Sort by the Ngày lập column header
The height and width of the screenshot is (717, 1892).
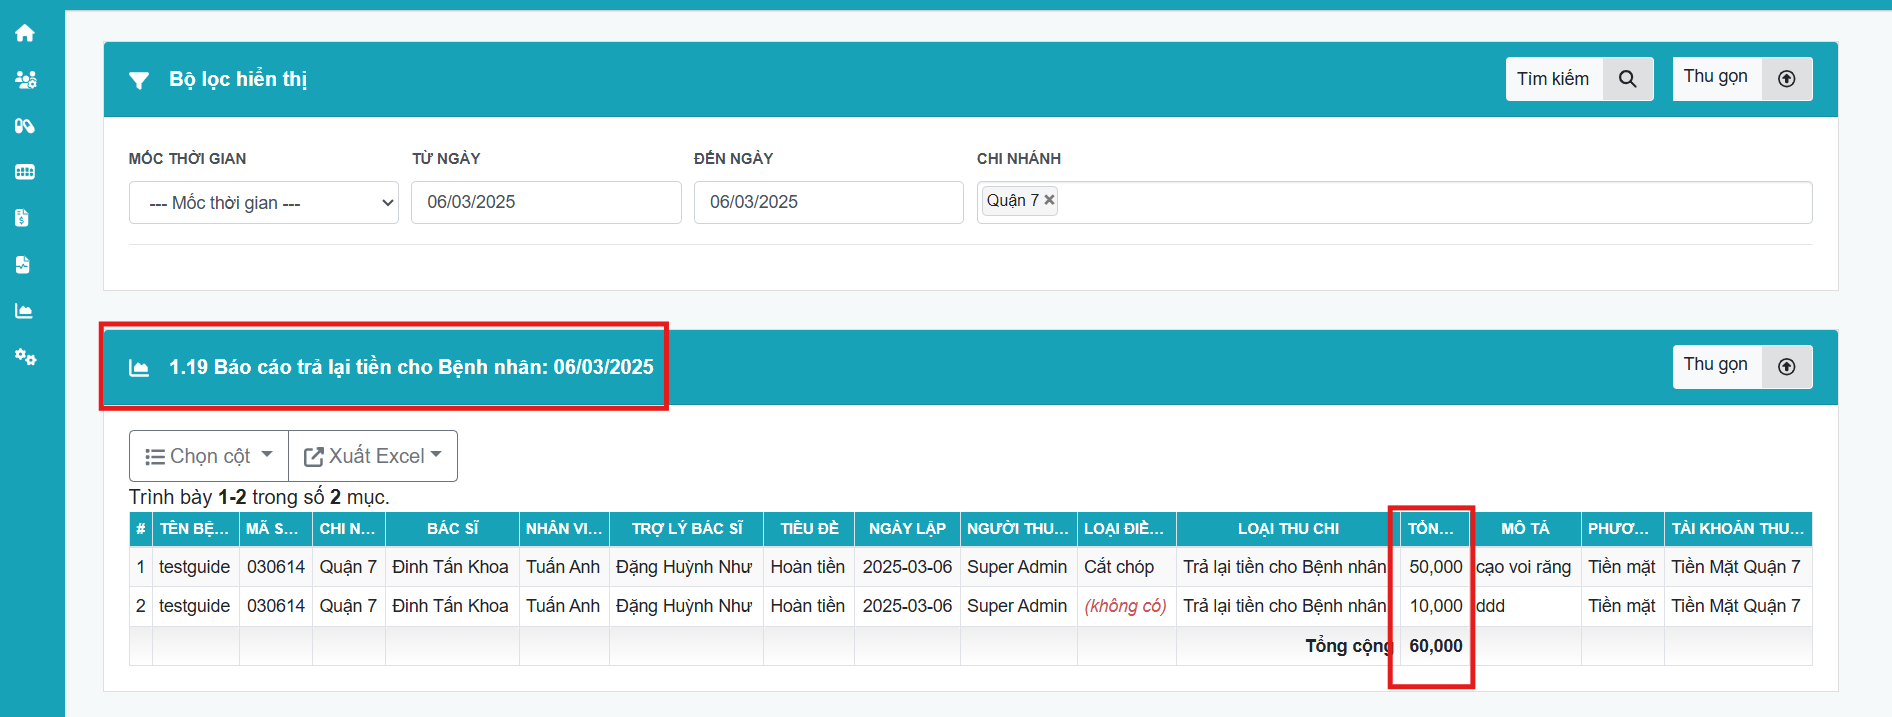tap(907, 529)
